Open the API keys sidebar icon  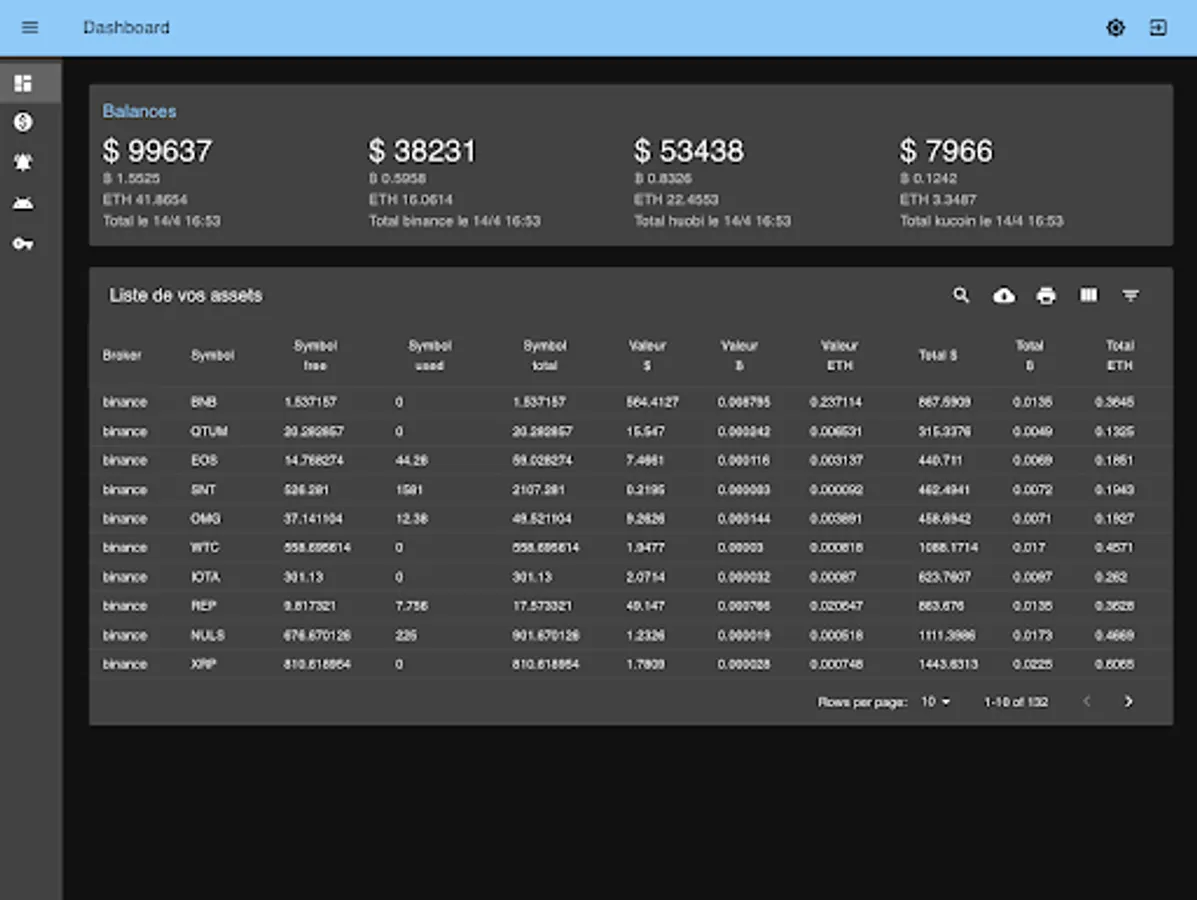pyautogui.click(x=24, y=244)
